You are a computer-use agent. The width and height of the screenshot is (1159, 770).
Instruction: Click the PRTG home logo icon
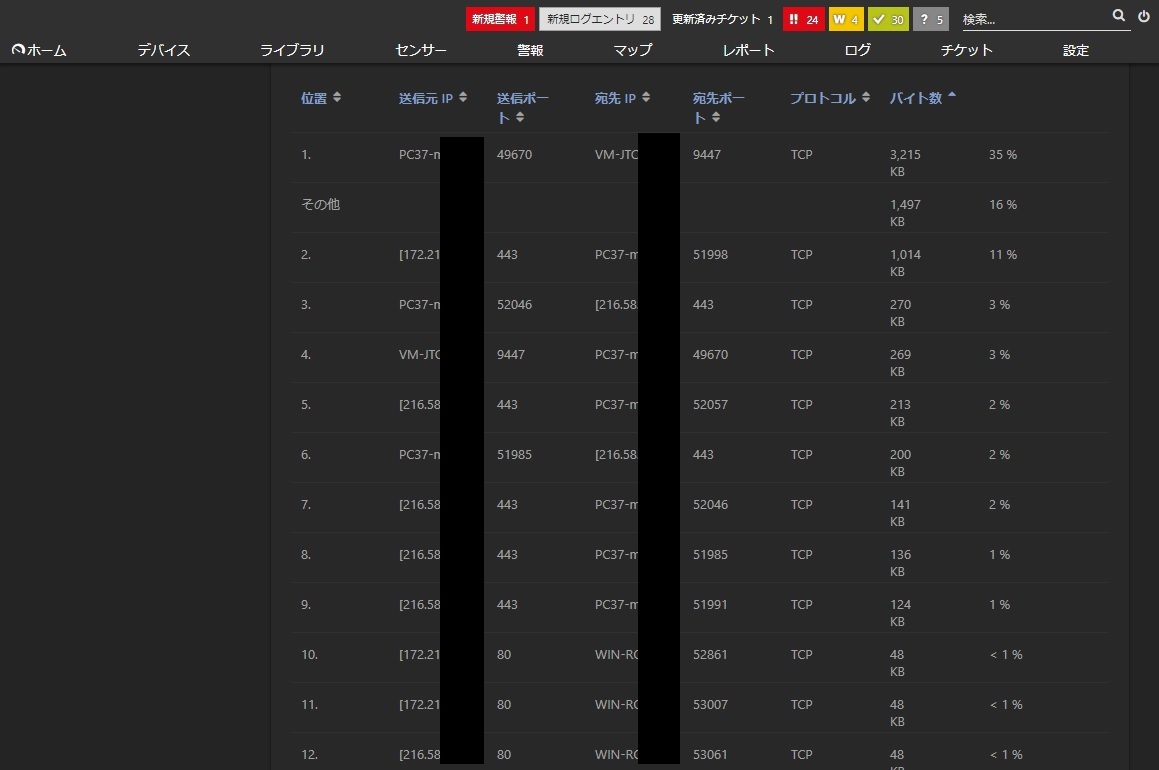pyautogui.click(x=18, y=50)
